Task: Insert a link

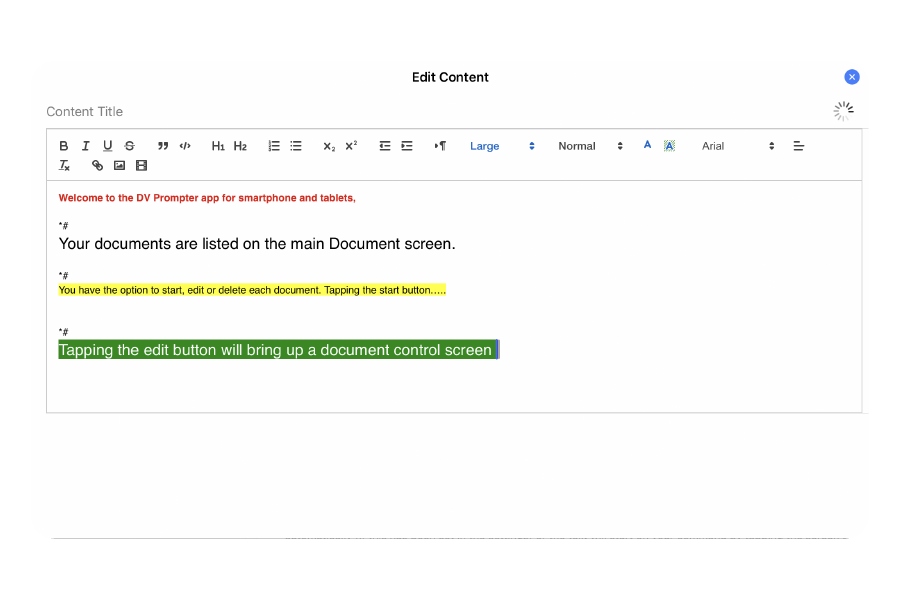Action: coord(97,166)
